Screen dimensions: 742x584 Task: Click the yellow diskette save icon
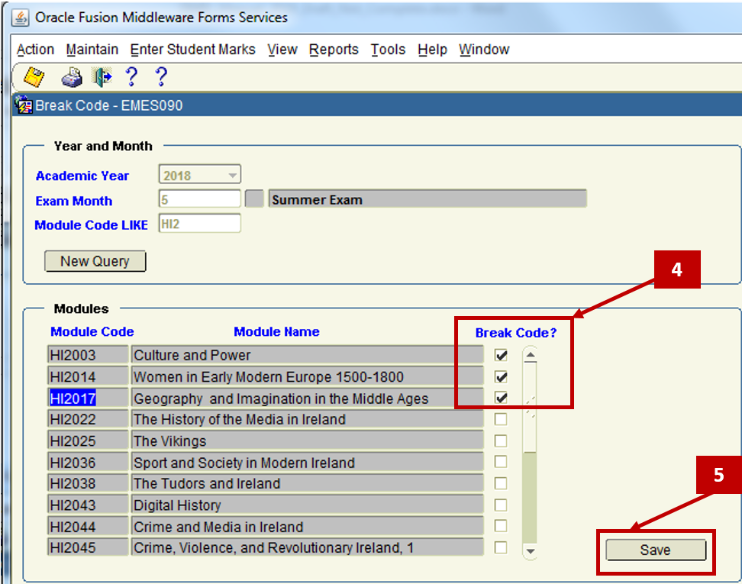[x=34, y=77]
